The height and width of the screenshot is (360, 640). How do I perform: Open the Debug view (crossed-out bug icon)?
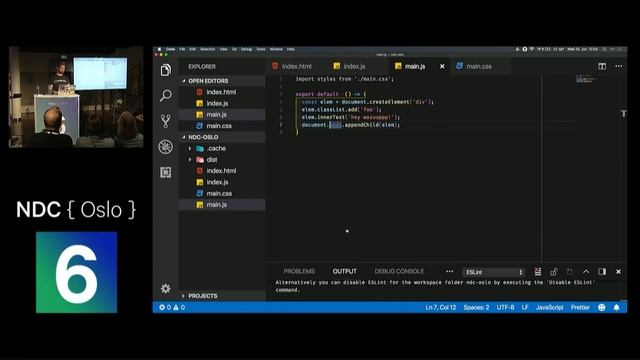tap(165, 147)
